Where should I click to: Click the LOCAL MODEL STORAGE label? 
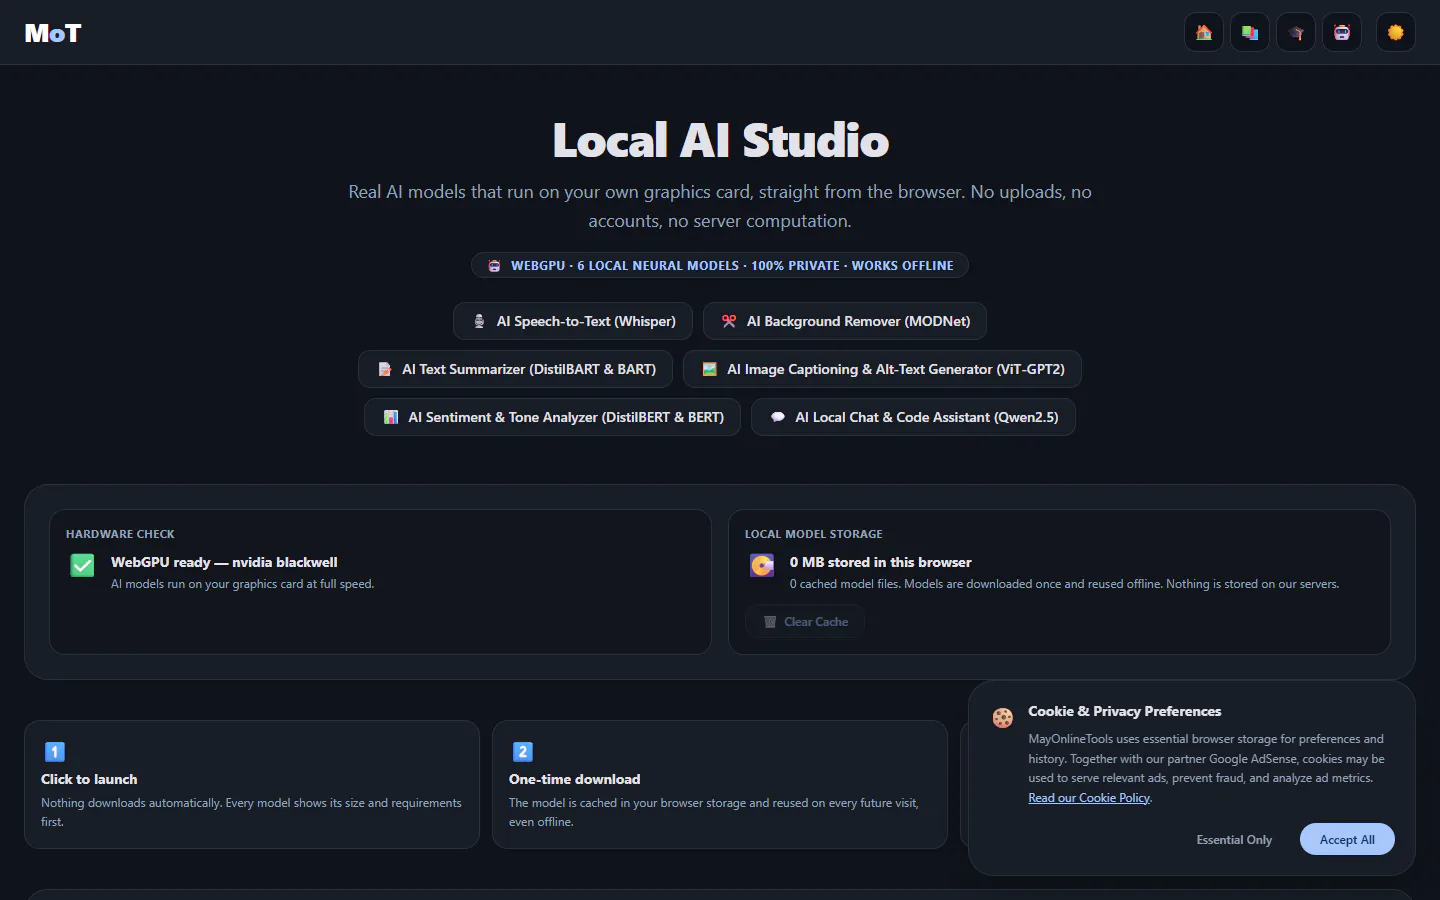click(814, 534)
